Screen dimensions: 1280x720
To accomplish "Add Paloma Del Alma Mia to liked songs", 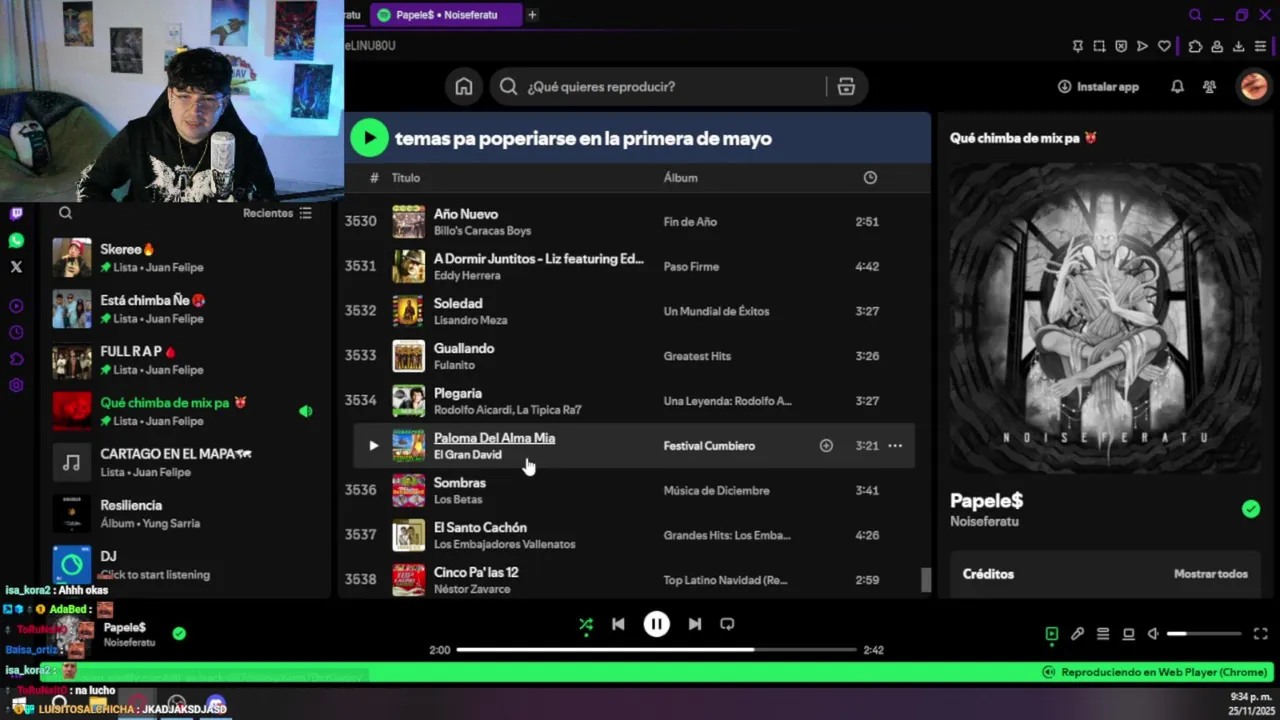I will [826, 446].
